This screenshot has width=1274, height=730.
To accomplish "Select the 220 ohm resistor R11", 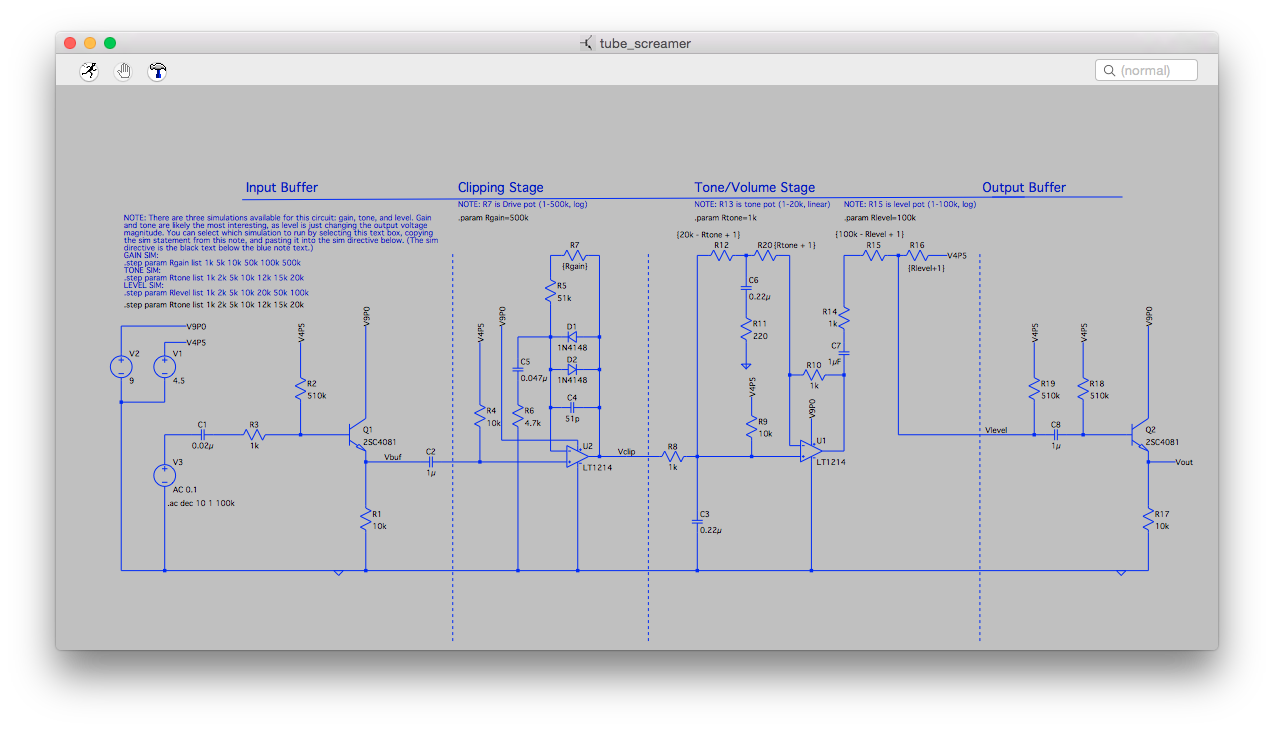I will pos(746,330).
